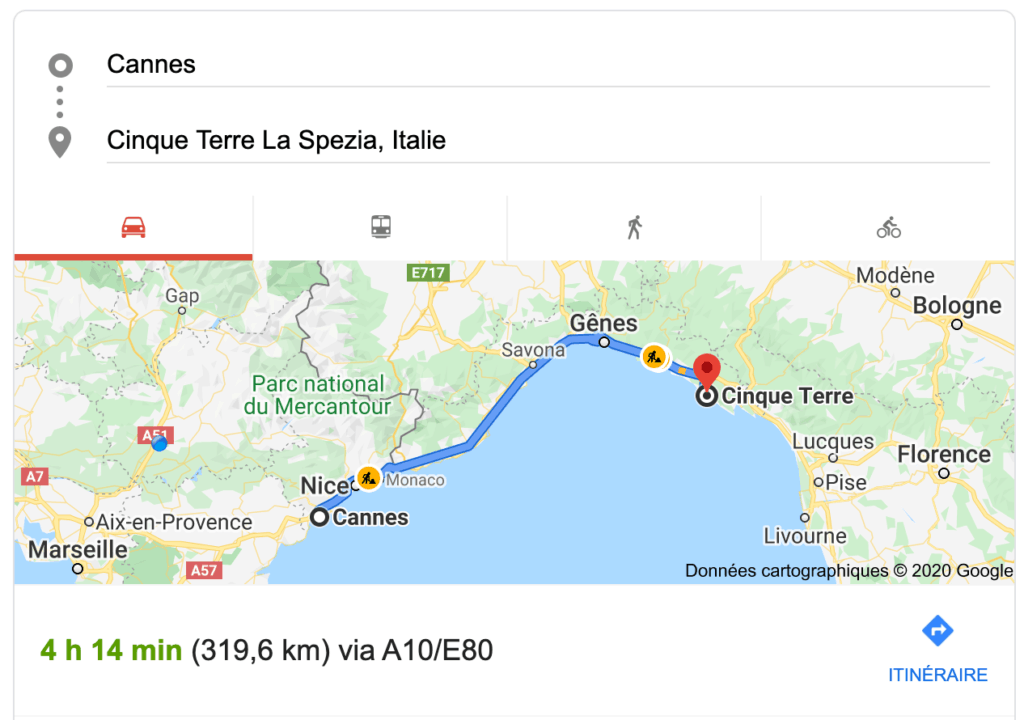Select the car driving mode tab
Image resolution: width=1024 pixels, height=720 pixels.
(133, 228)
